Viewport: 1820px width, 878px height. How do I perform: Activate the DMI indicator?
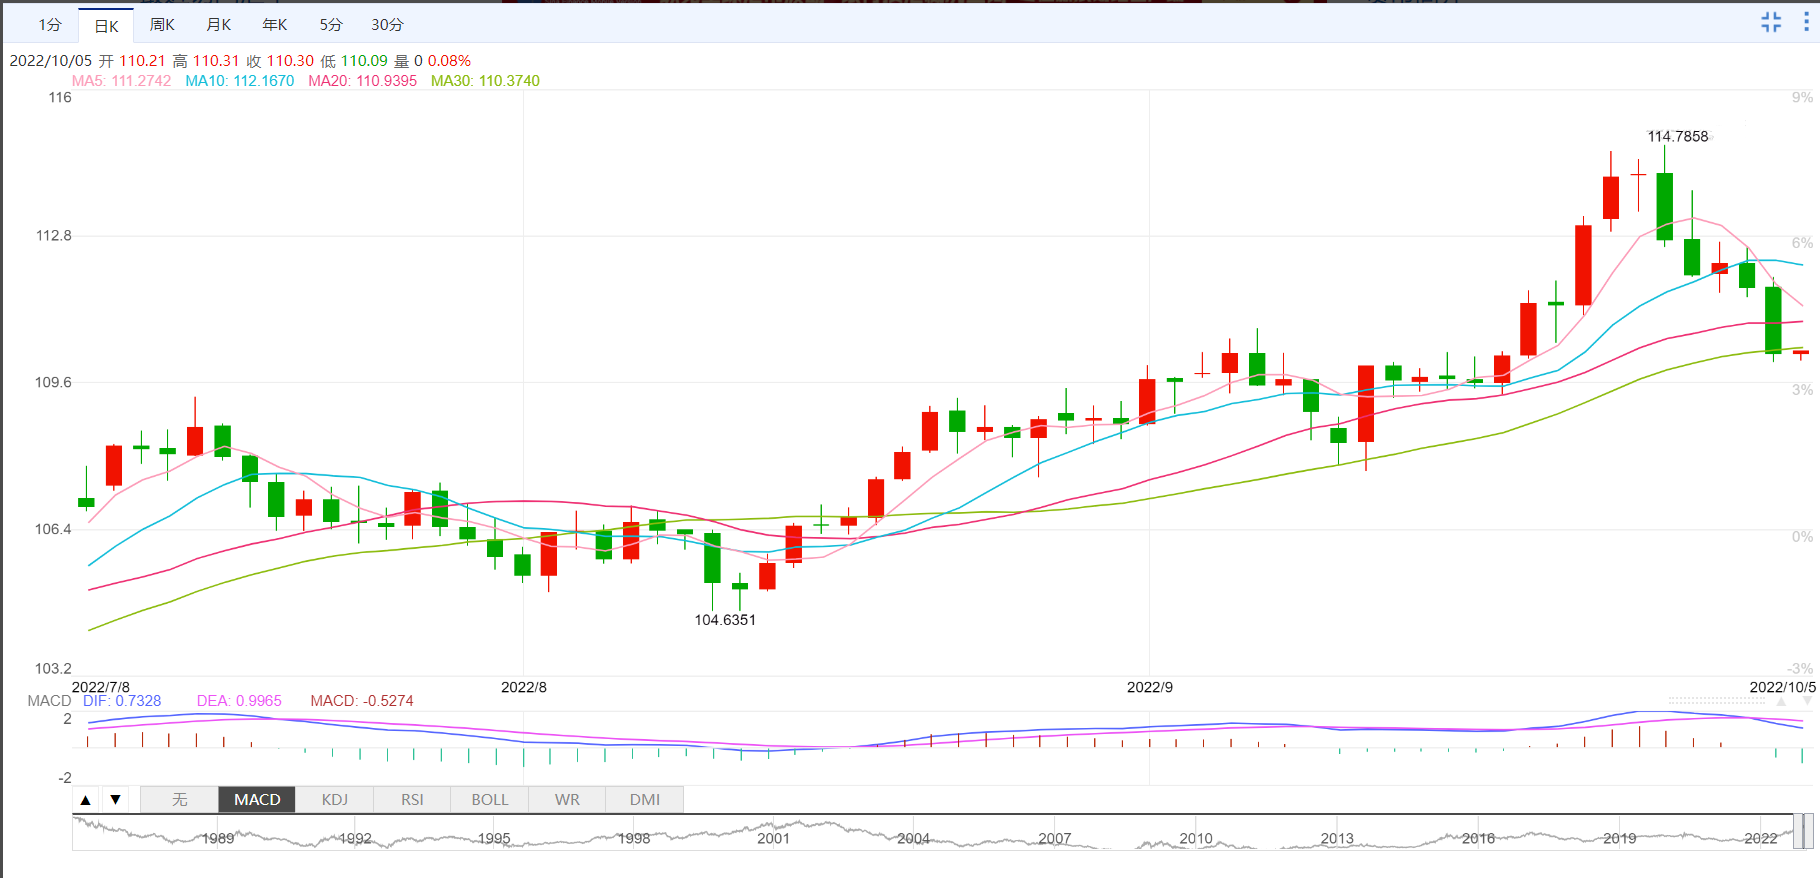645,800
